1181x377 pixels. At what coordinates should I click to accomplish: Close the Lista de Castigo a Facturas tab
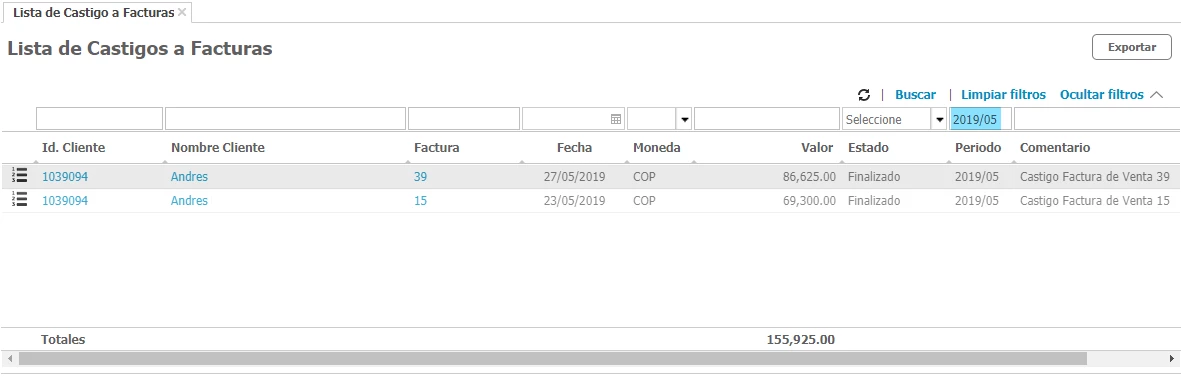pyautogui.click(x=182, y=12)
